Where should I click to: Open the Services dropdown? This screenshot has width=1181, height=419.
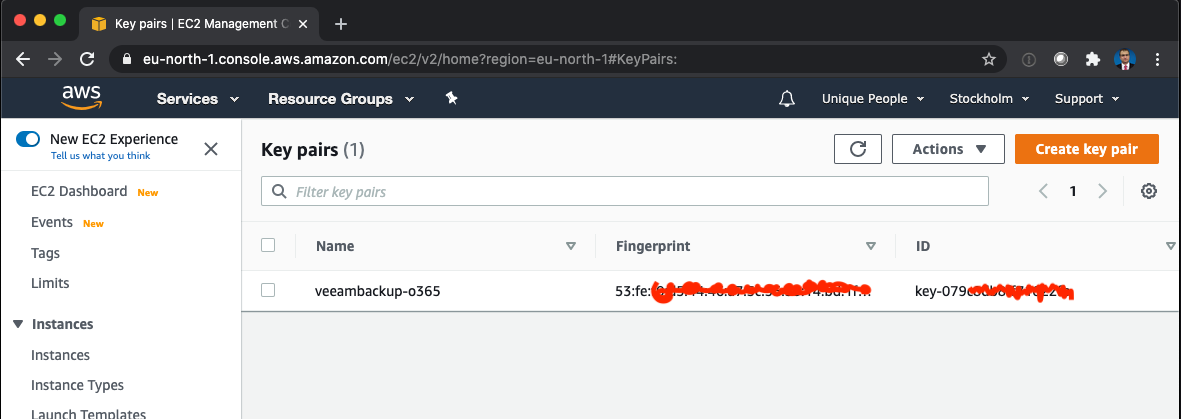coord(198,99)
